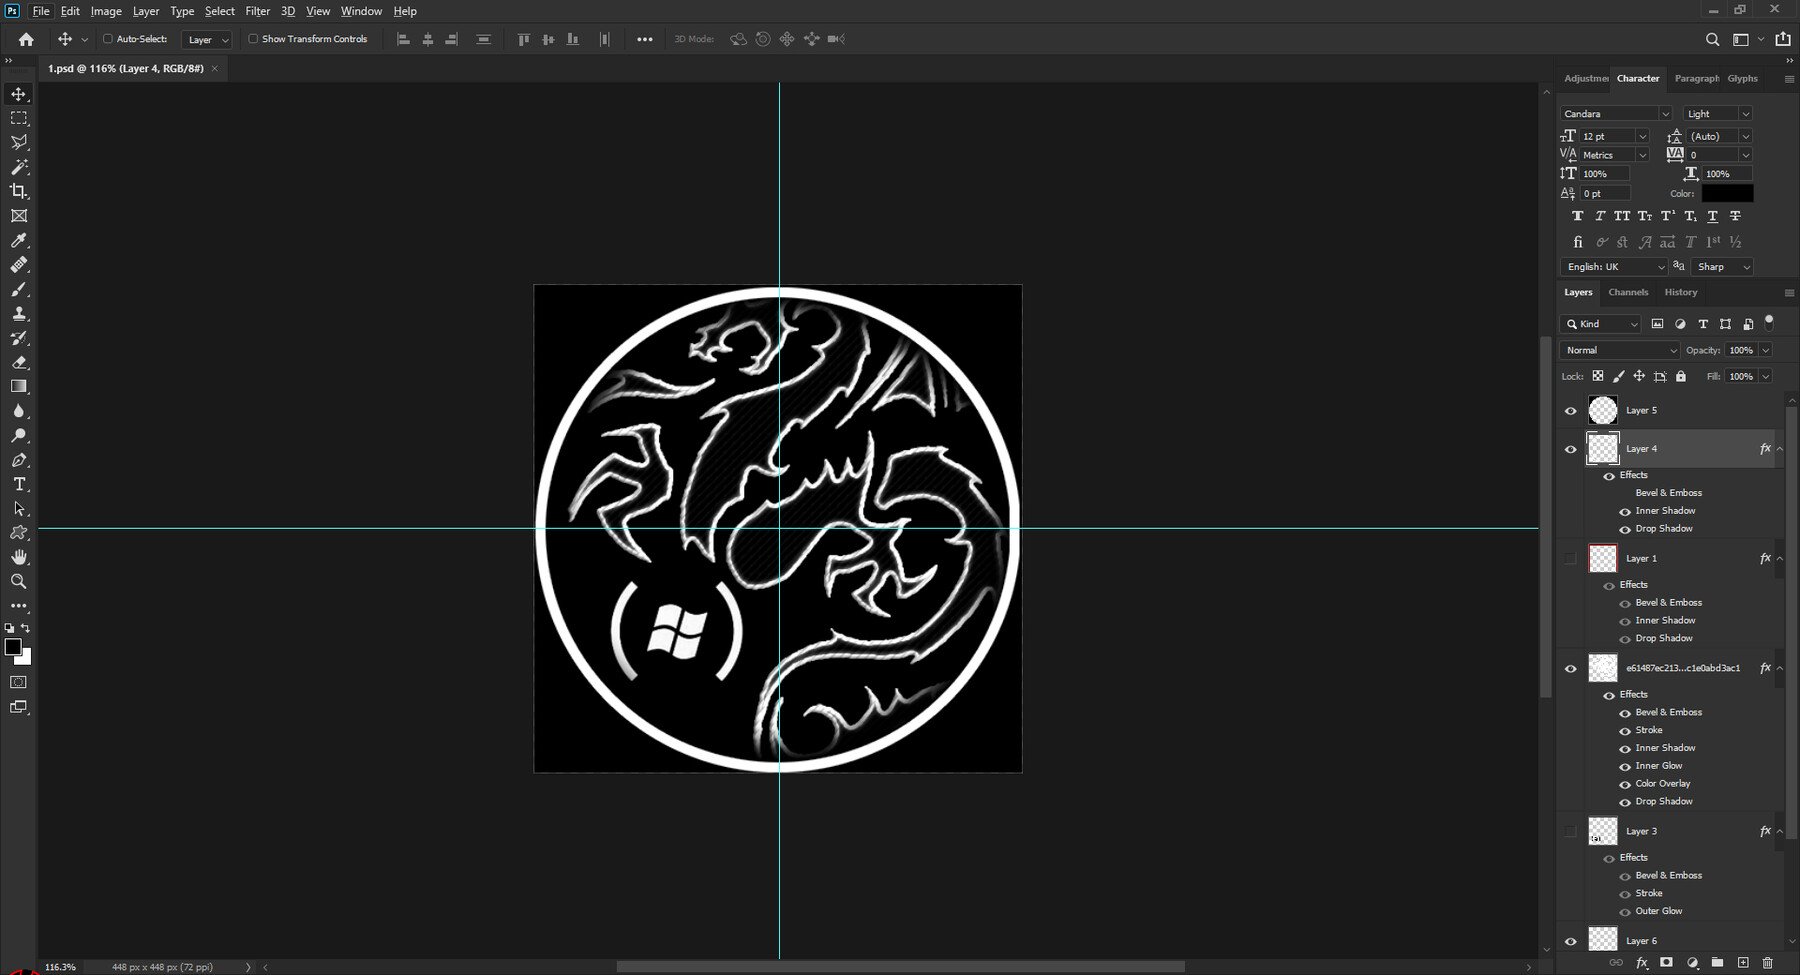
Task: Open the Normal blend mode dropdown
Action: tap(1620, 350)
